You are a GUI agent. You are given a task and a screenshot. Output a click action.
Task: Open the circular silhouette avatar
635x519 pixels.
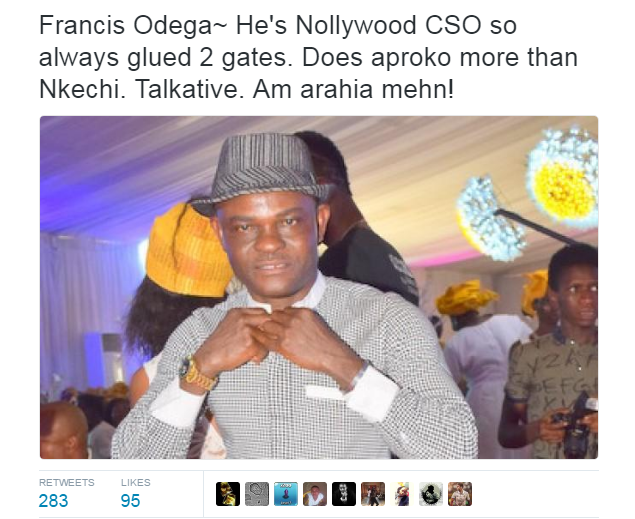point(431,494)
